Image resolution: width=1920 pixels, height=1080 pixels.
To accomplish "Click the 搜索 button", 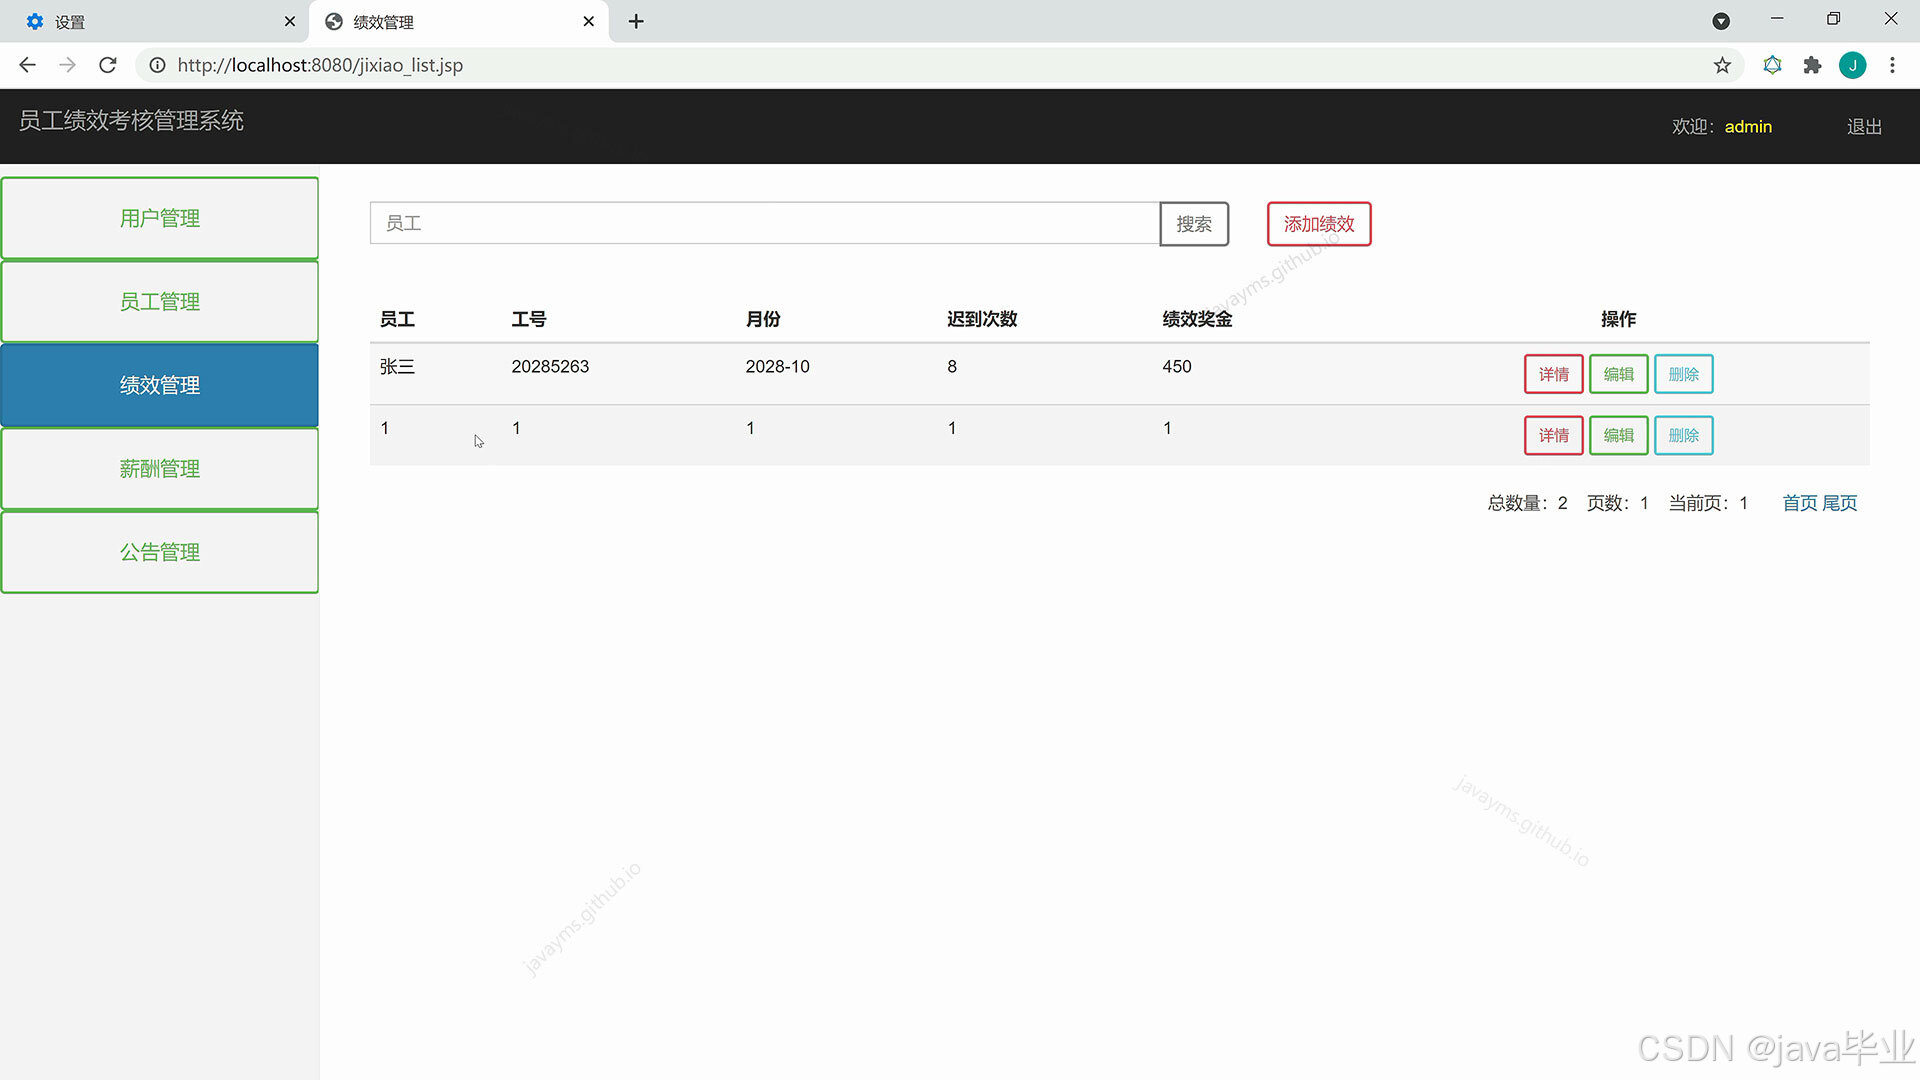I will point(1194,224).
